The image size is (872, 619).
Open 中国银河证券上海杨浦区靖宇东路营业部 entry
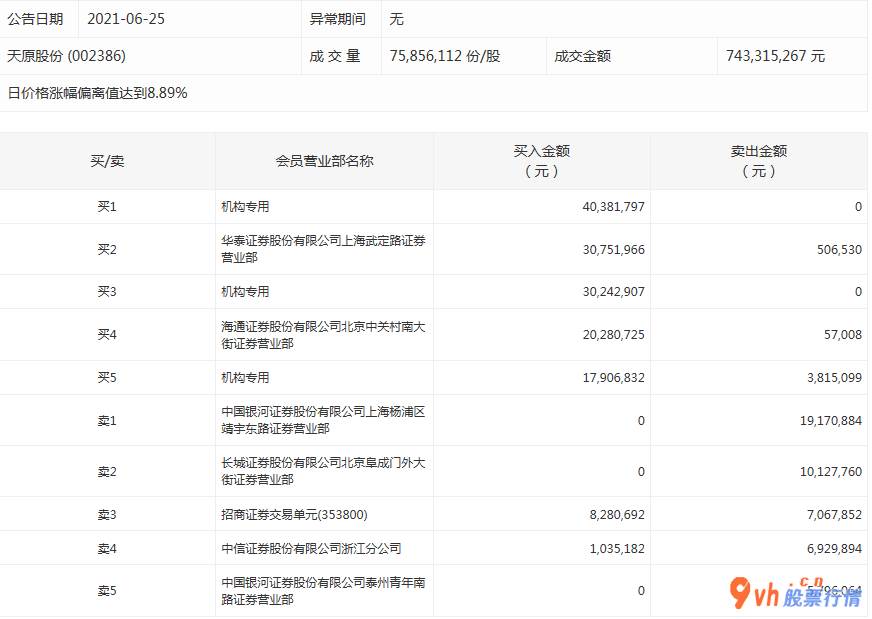322,420
